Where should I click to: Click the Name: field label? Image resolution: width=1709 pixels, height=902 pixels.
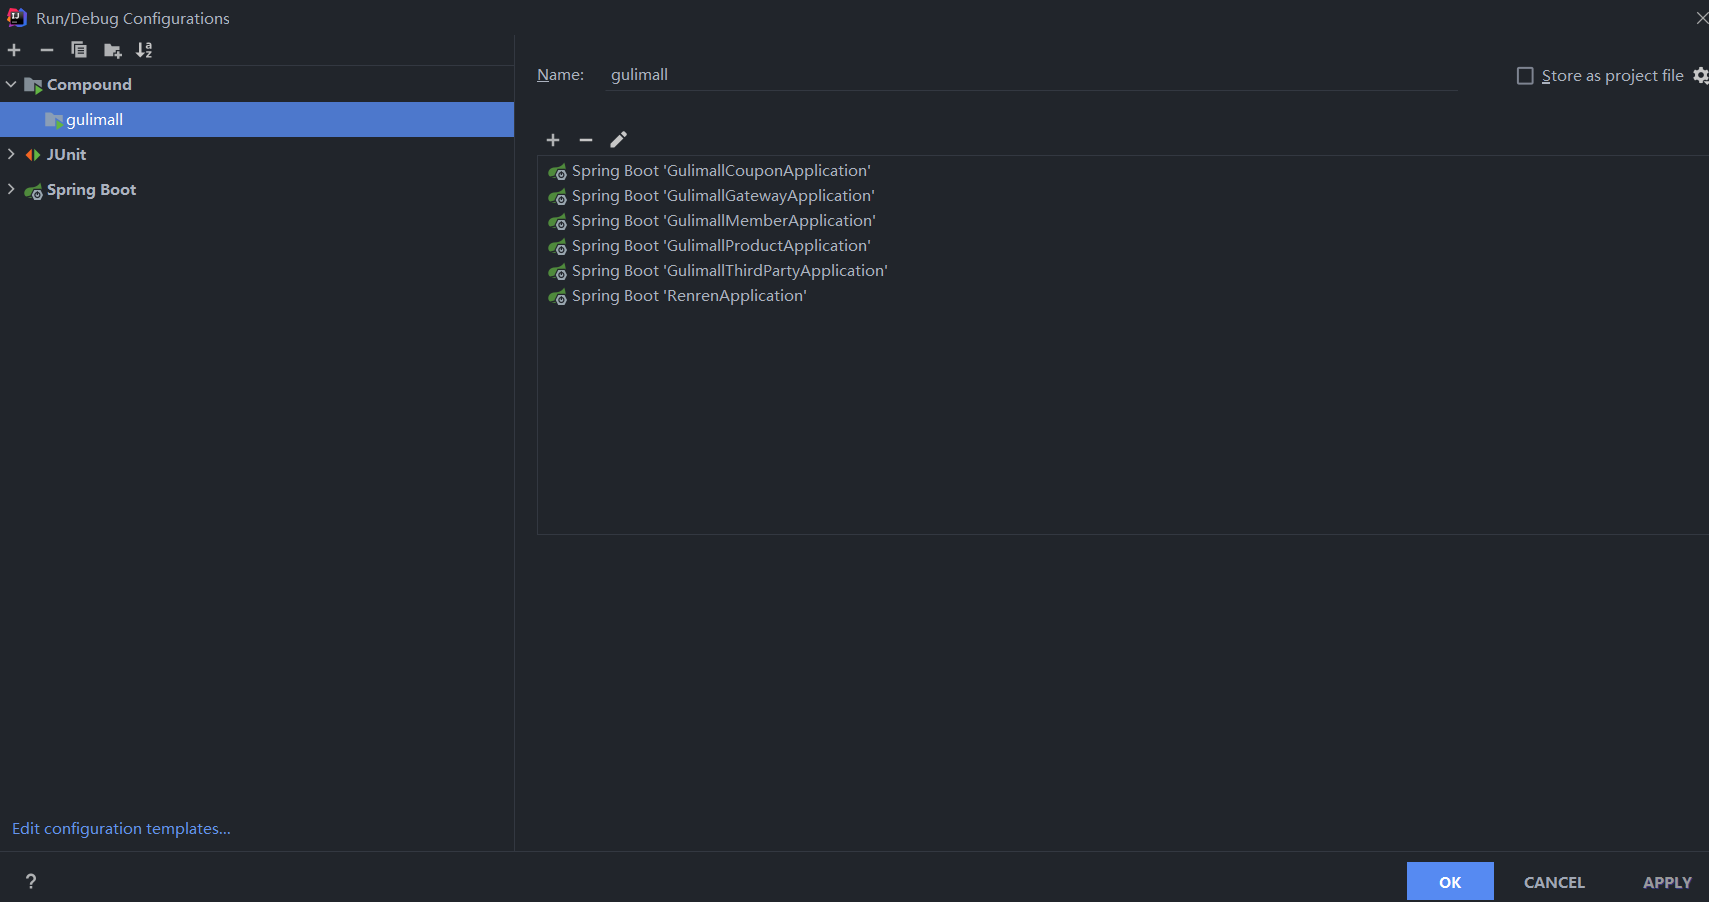tap(560, 75)
